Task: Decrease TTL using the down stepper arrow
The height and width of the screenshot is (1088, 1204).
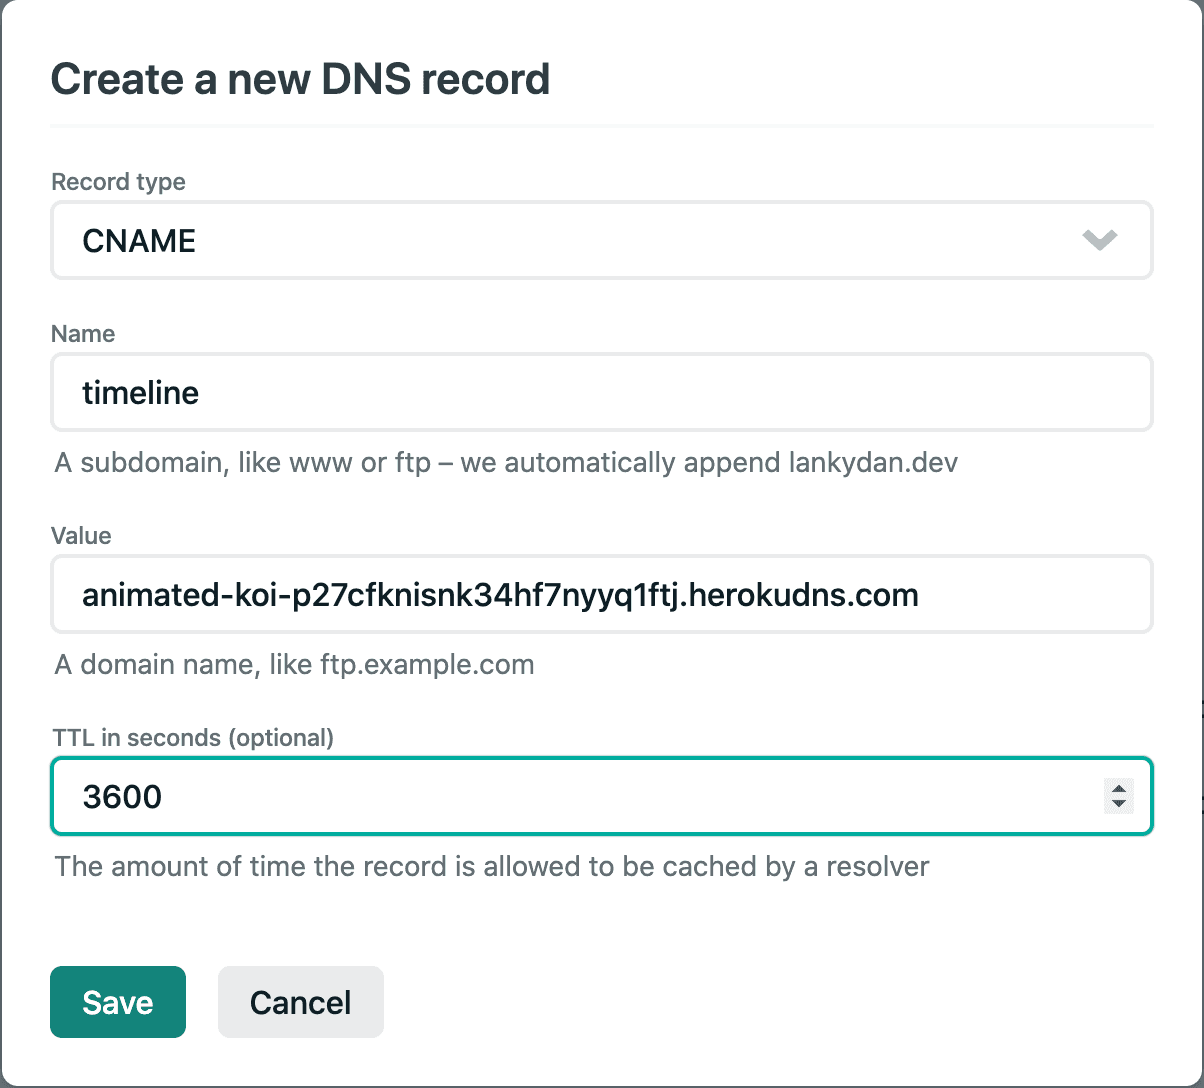Action: (1119, 804)
